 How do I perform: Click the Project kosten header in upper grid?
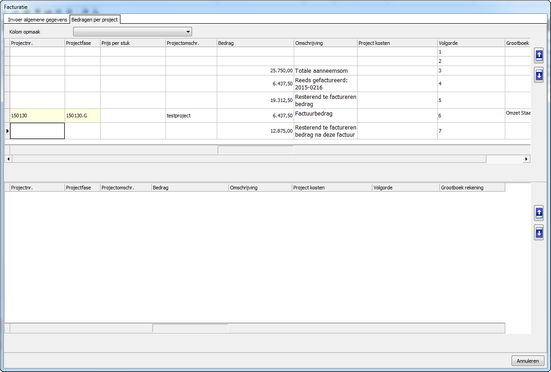pyautogui.click(x=397, y=43)
